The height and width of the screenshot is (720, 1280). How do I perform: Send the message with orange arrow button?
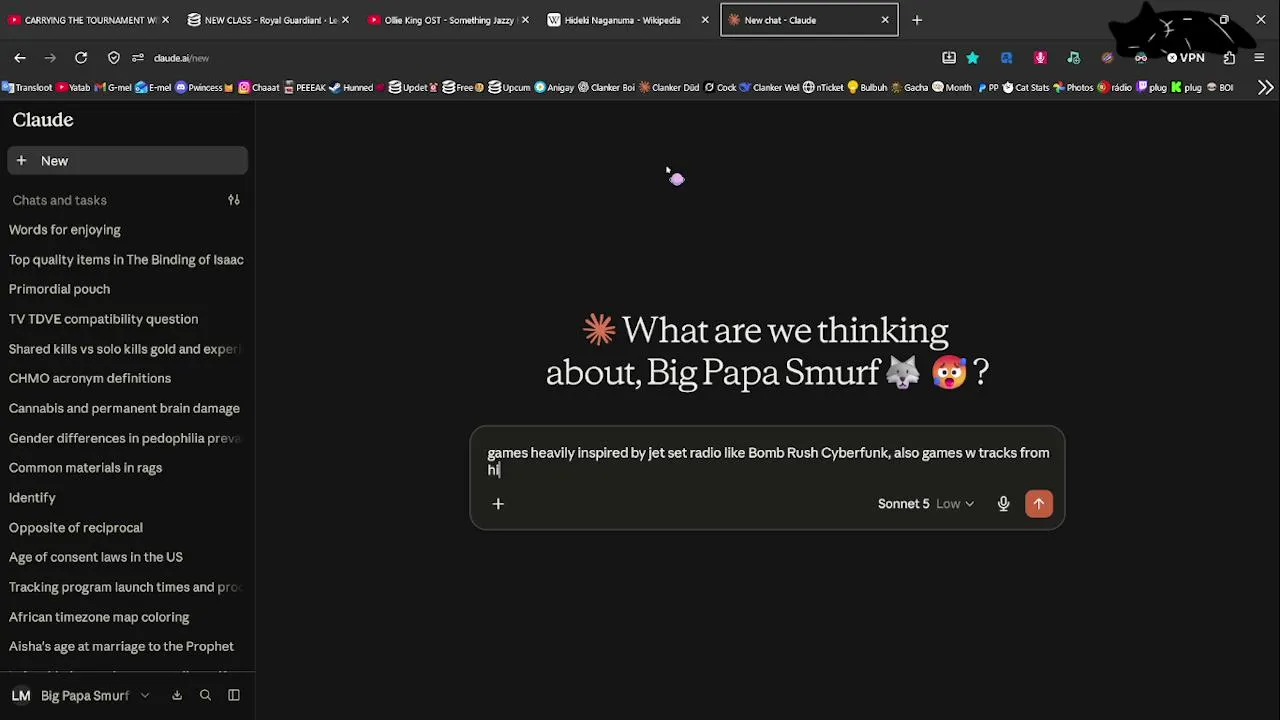(x=1039, y=504)
